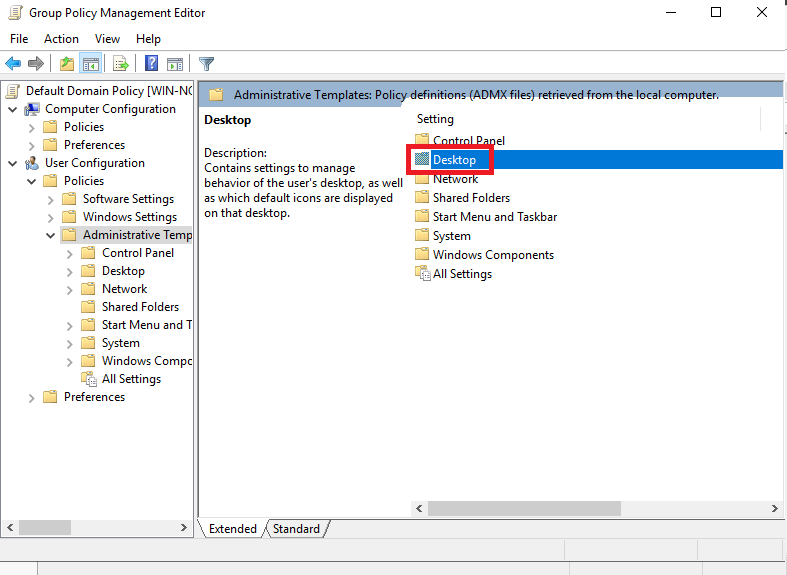
Task: Select Start Menu and Taskbar in right list
Action: point(495,217)
